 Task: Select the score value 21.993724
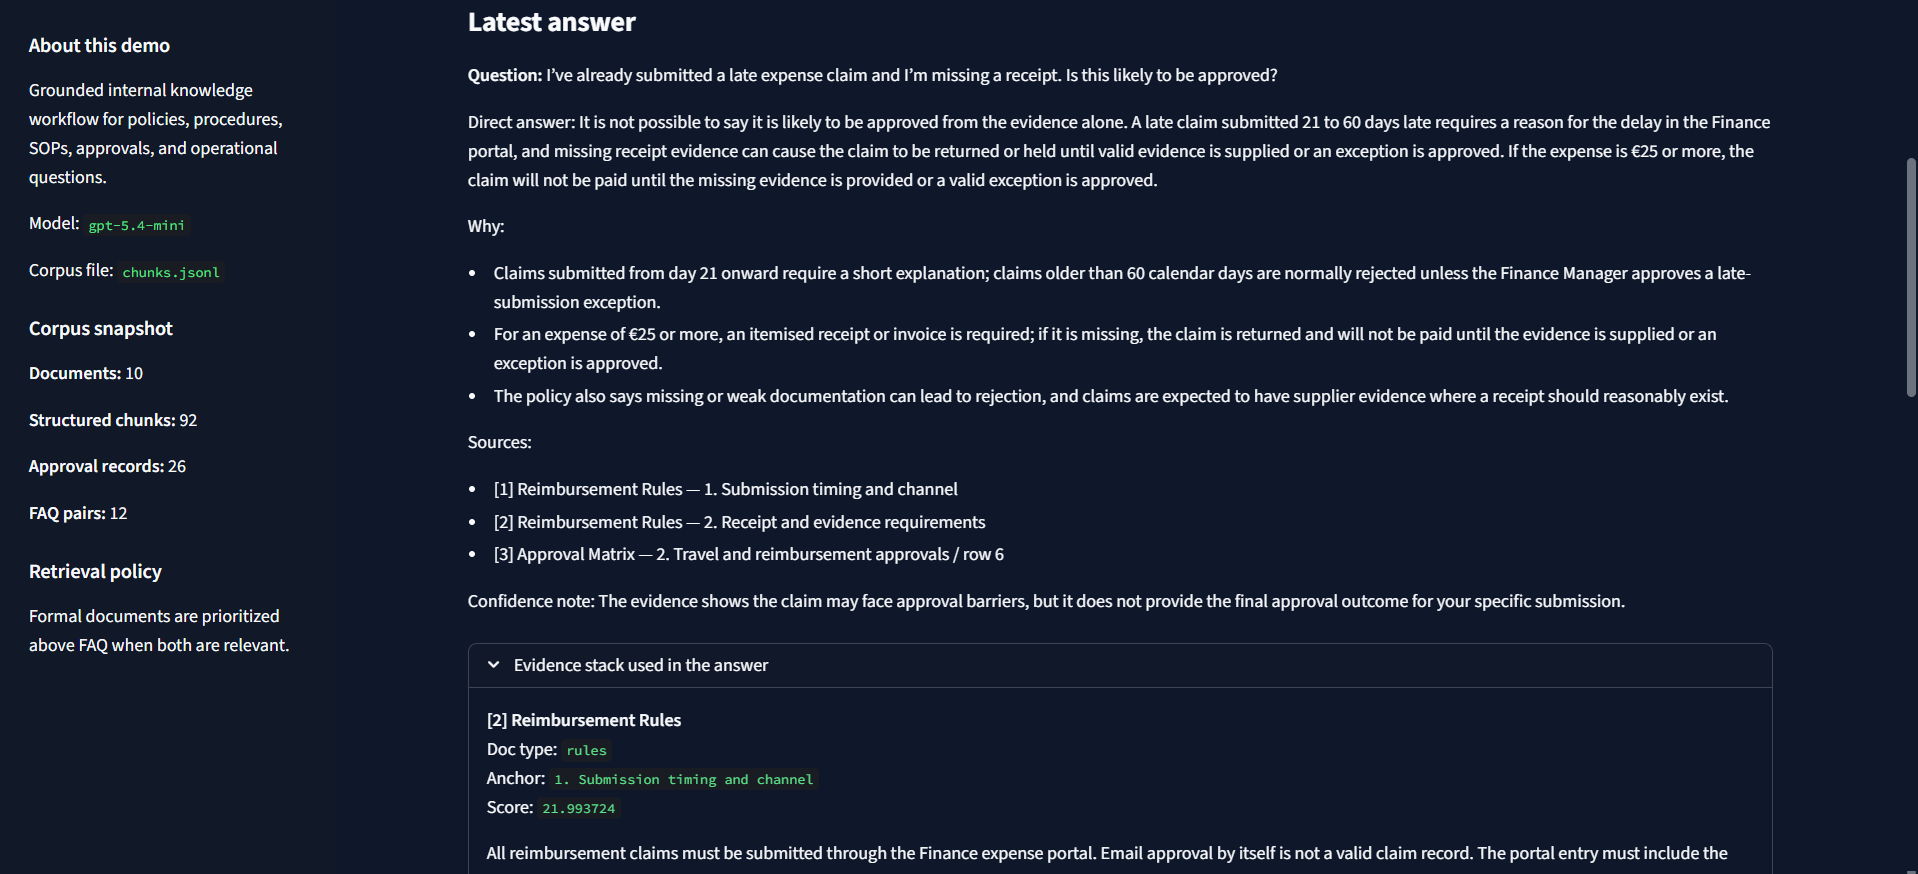click(x=578, y=808)
